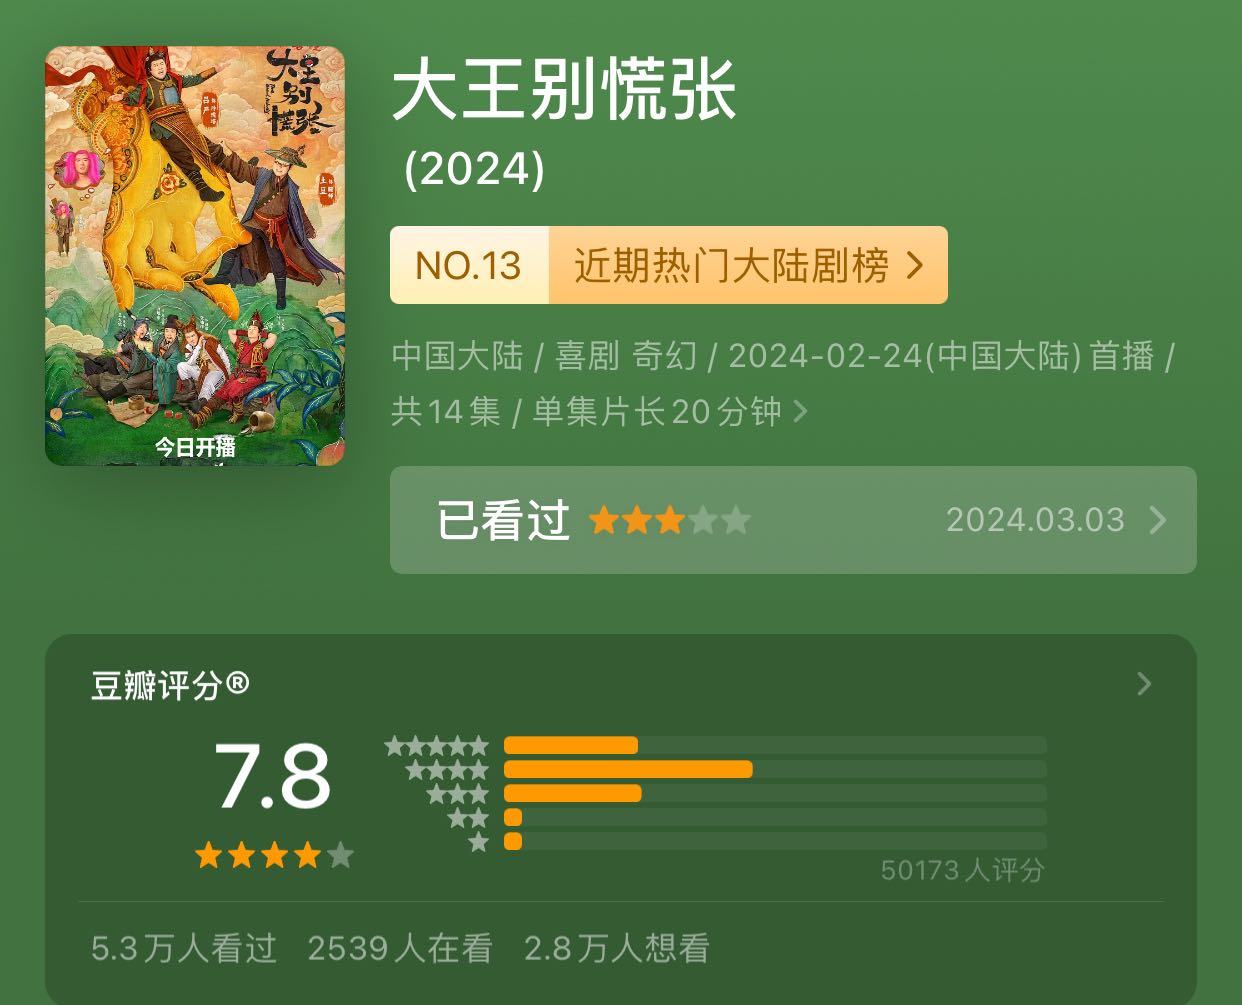Click the first star of my rating
Screen dimensions: 1242x1005
click(604, 521)
